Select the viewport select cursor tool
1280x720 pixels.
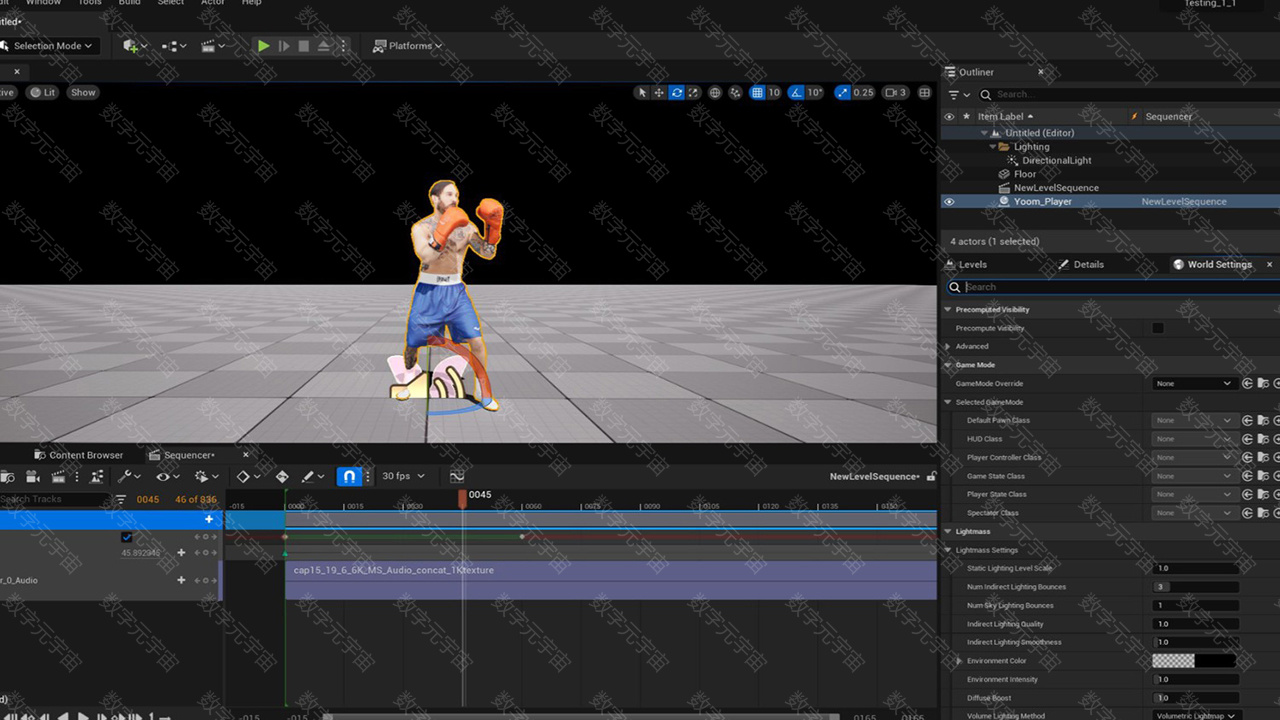(x=642, y=92)
